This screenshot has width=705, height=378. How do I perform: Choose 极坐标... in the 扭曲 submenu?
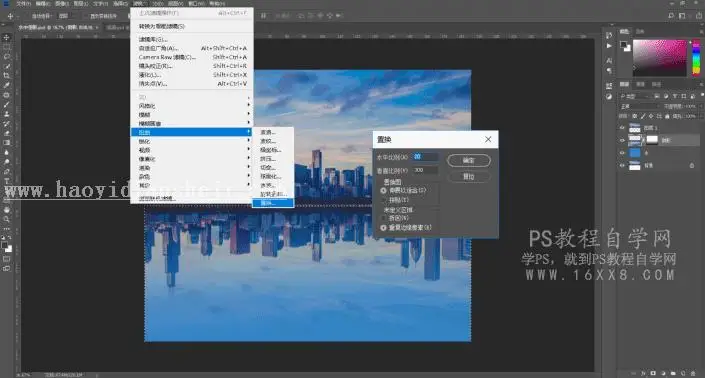(273, 150)
